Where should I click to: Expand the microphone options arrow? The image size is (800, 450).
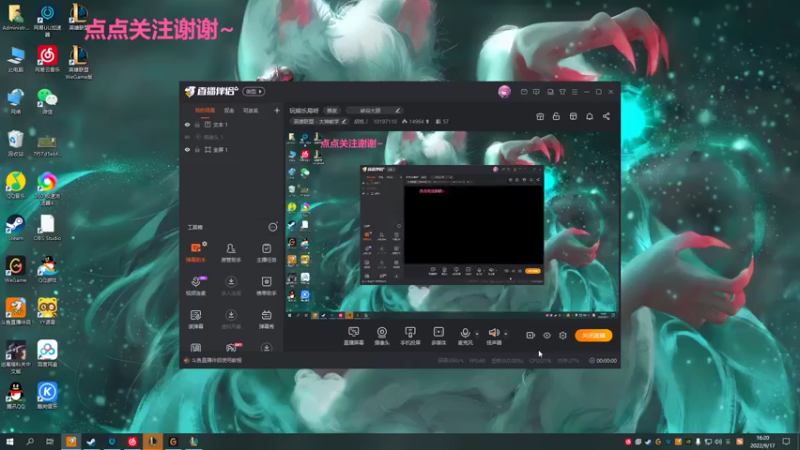click(477, 334)
